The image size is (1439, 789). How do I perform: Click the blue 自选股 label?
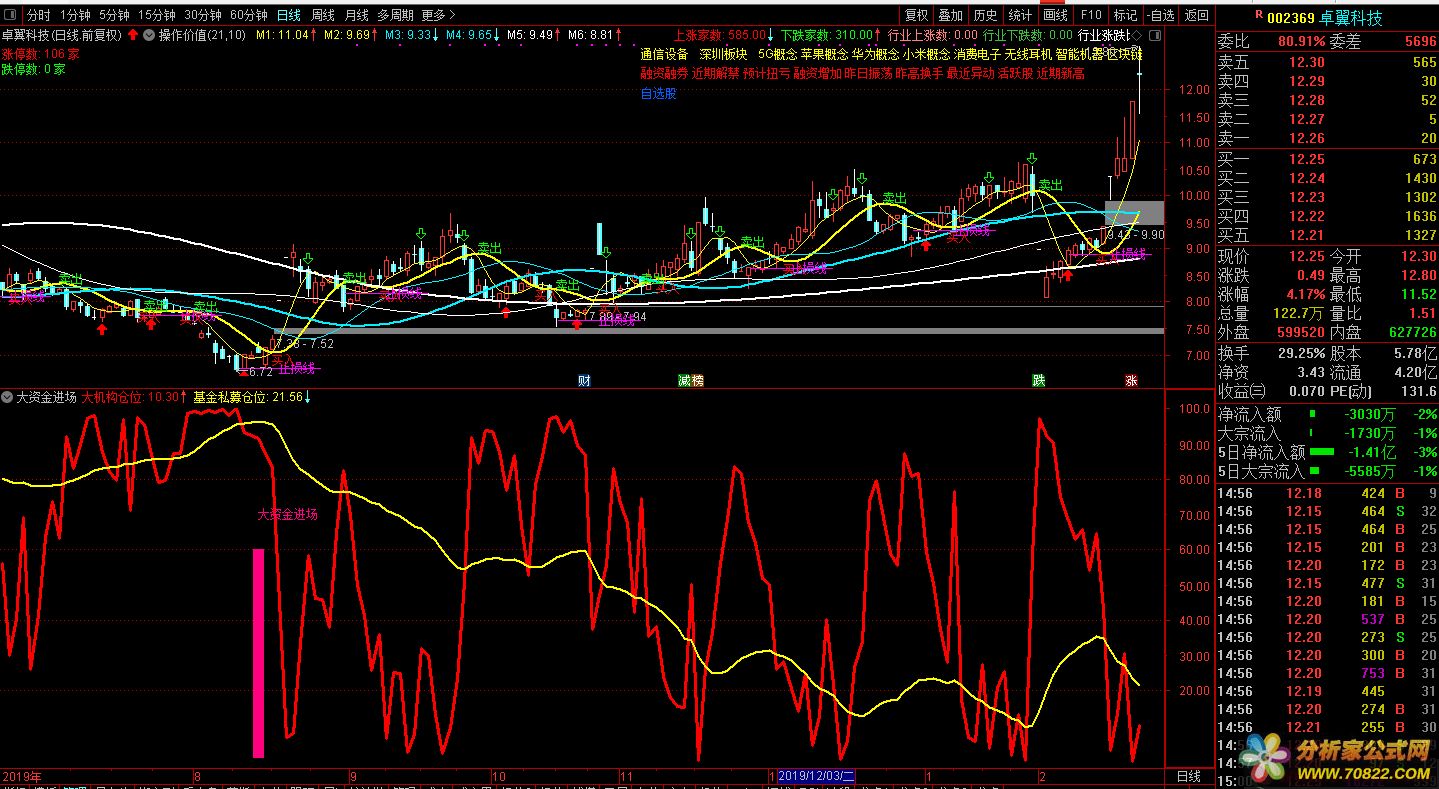(659, 94)
